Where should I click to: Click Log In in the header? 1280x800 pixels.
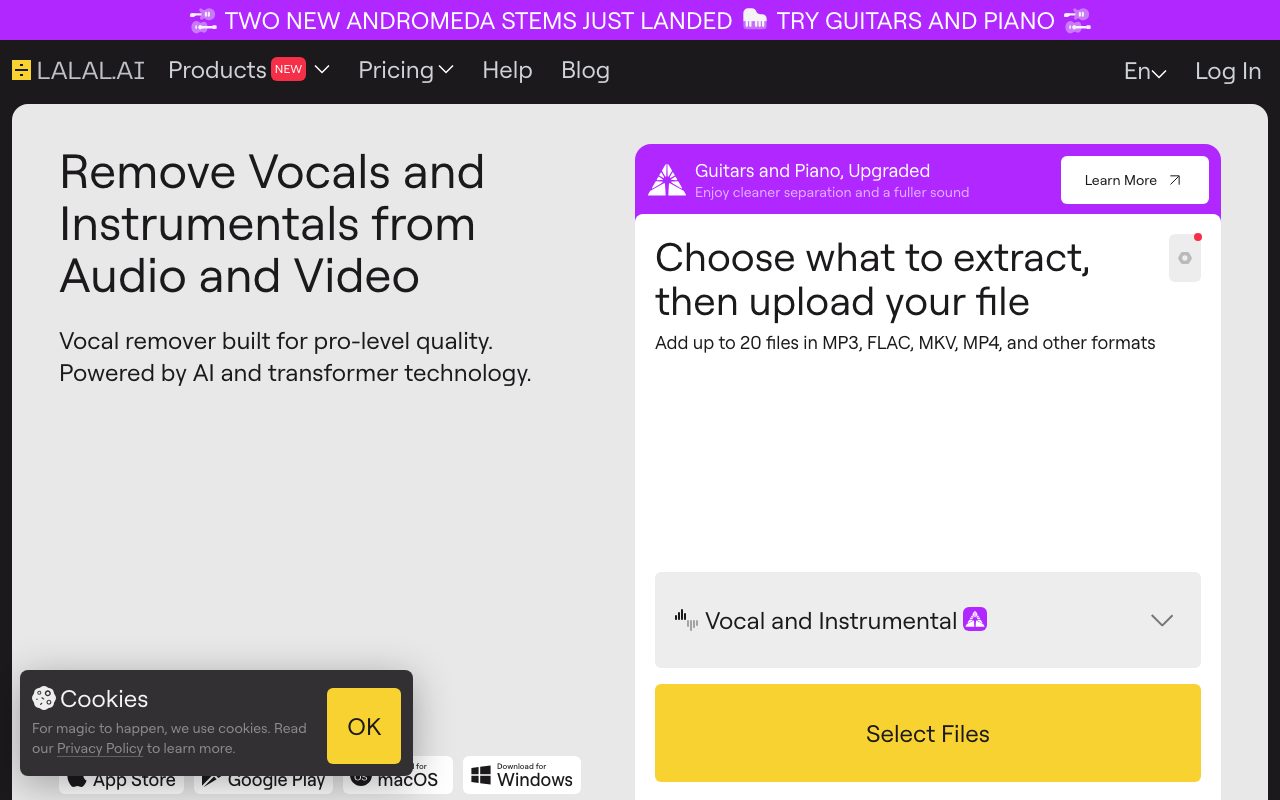click(1228, 71)
